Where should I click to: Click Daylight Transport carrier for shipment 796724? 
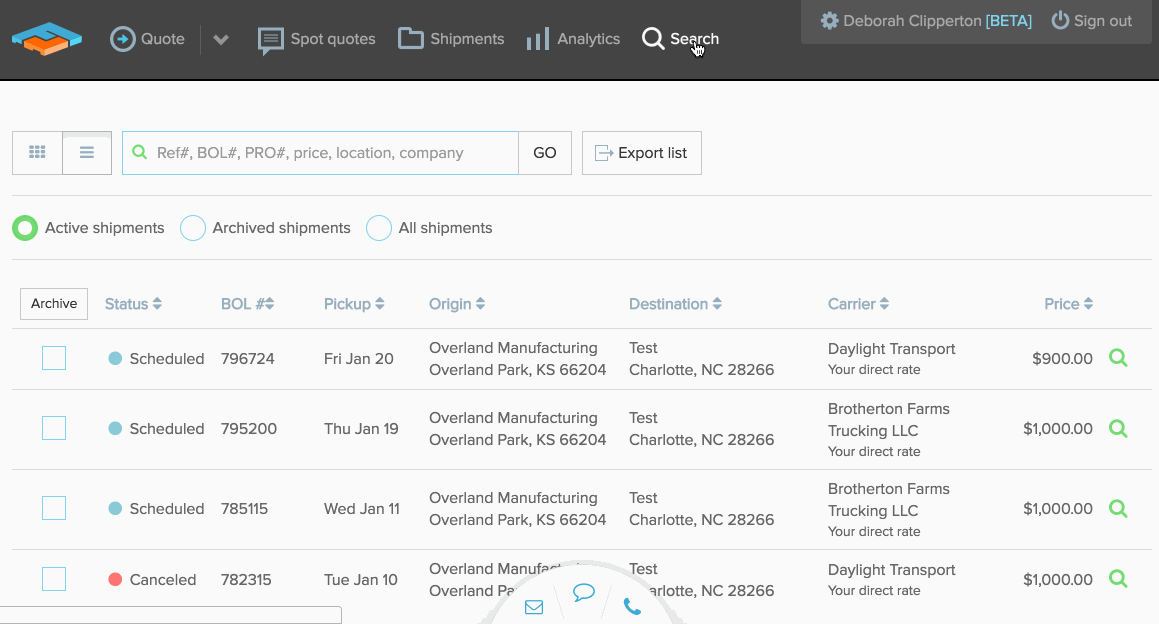891,349
